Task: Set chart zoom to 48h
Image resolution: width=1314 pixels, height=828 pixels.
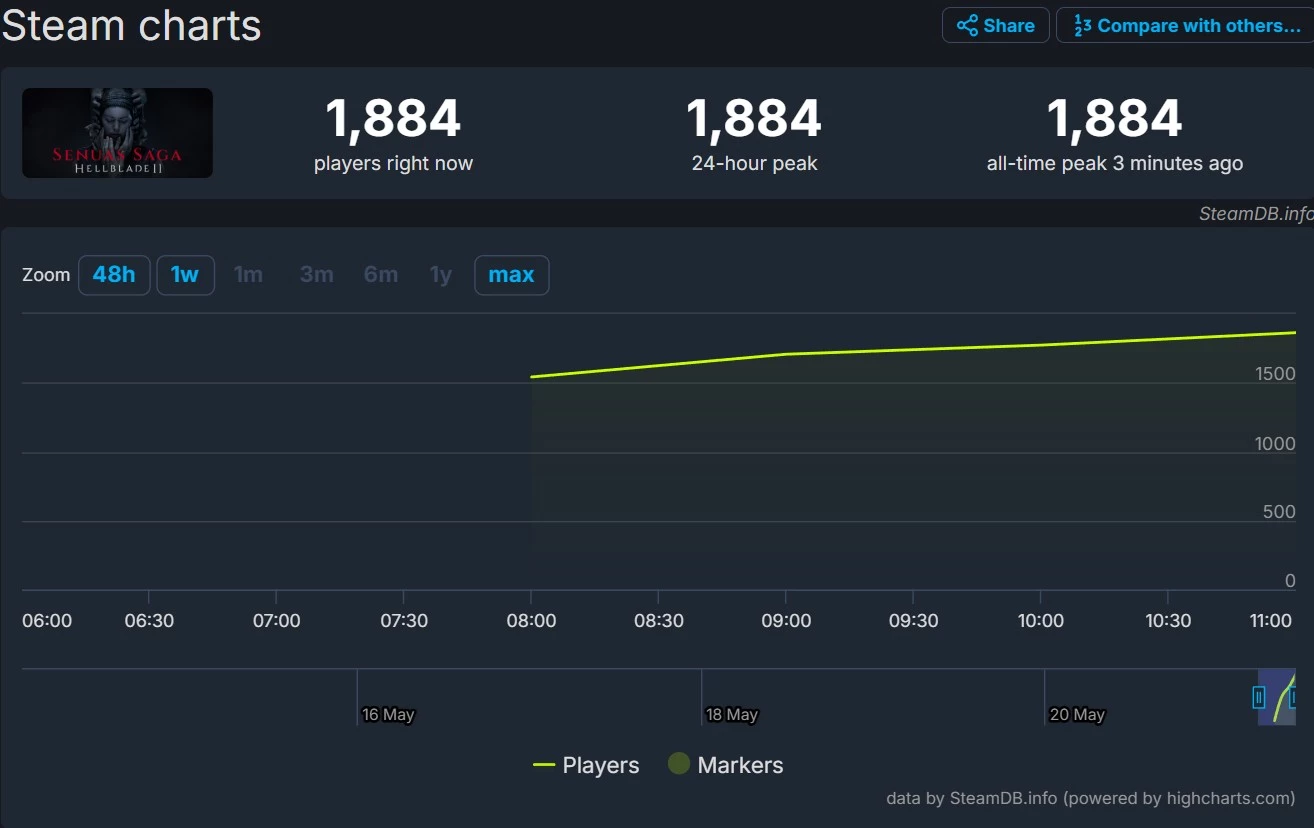Action: point(114,275)
